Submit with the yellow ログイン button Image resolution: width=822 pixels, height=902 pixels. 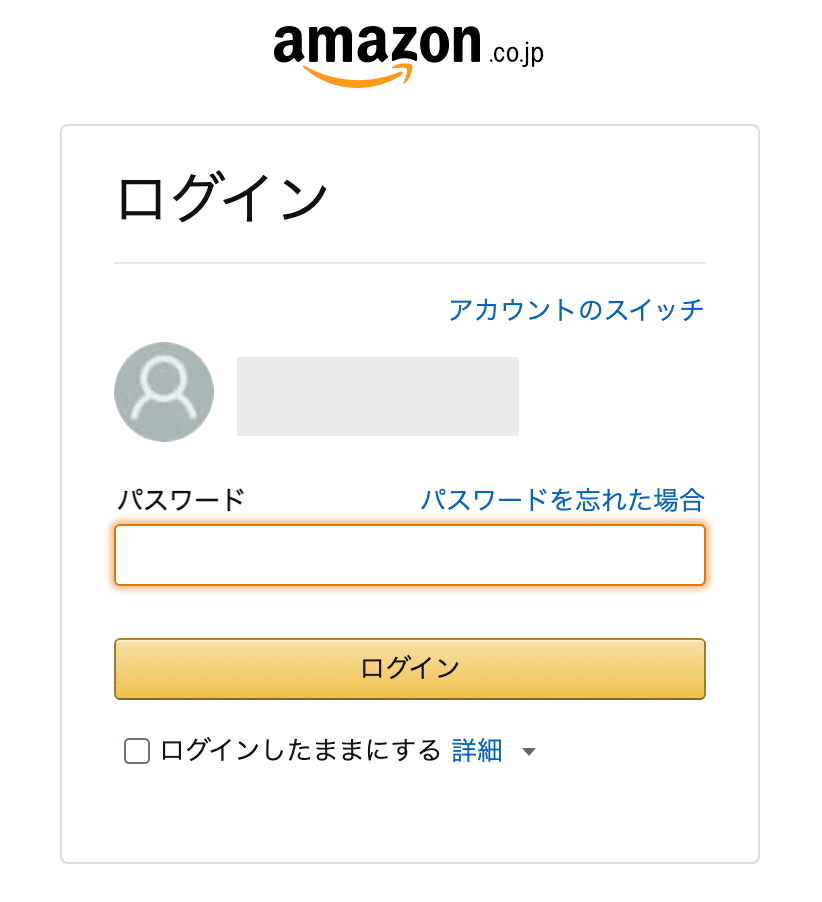tap(410, 668)
